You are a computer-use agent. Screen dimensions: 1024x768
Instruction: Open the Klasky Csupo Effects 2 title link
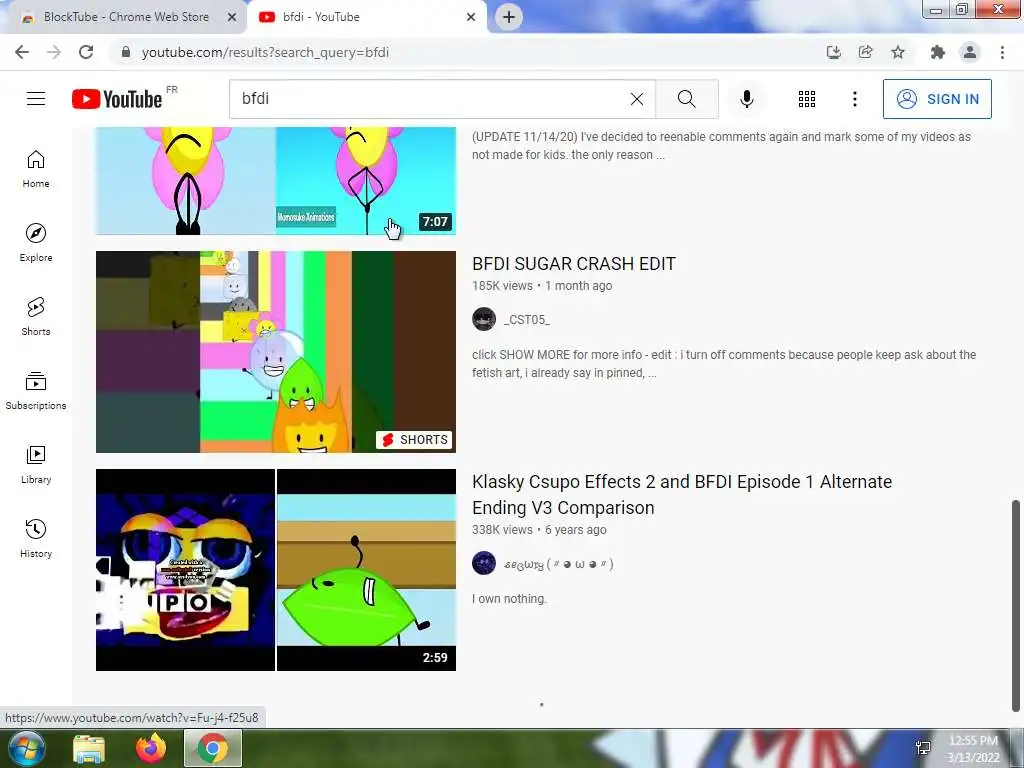pos(682,494)
